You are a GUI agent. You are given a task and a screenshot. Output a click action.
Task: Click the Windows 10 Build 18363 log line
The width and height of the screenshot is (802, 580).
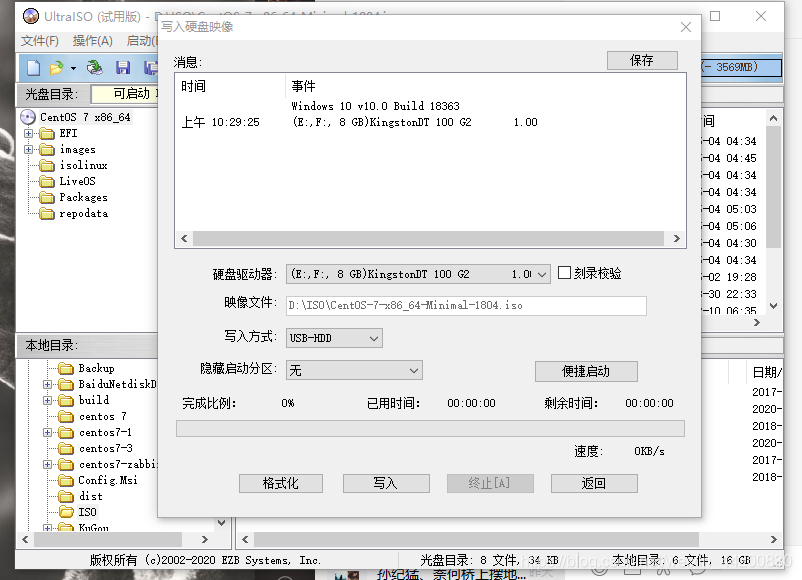[375, 106]
